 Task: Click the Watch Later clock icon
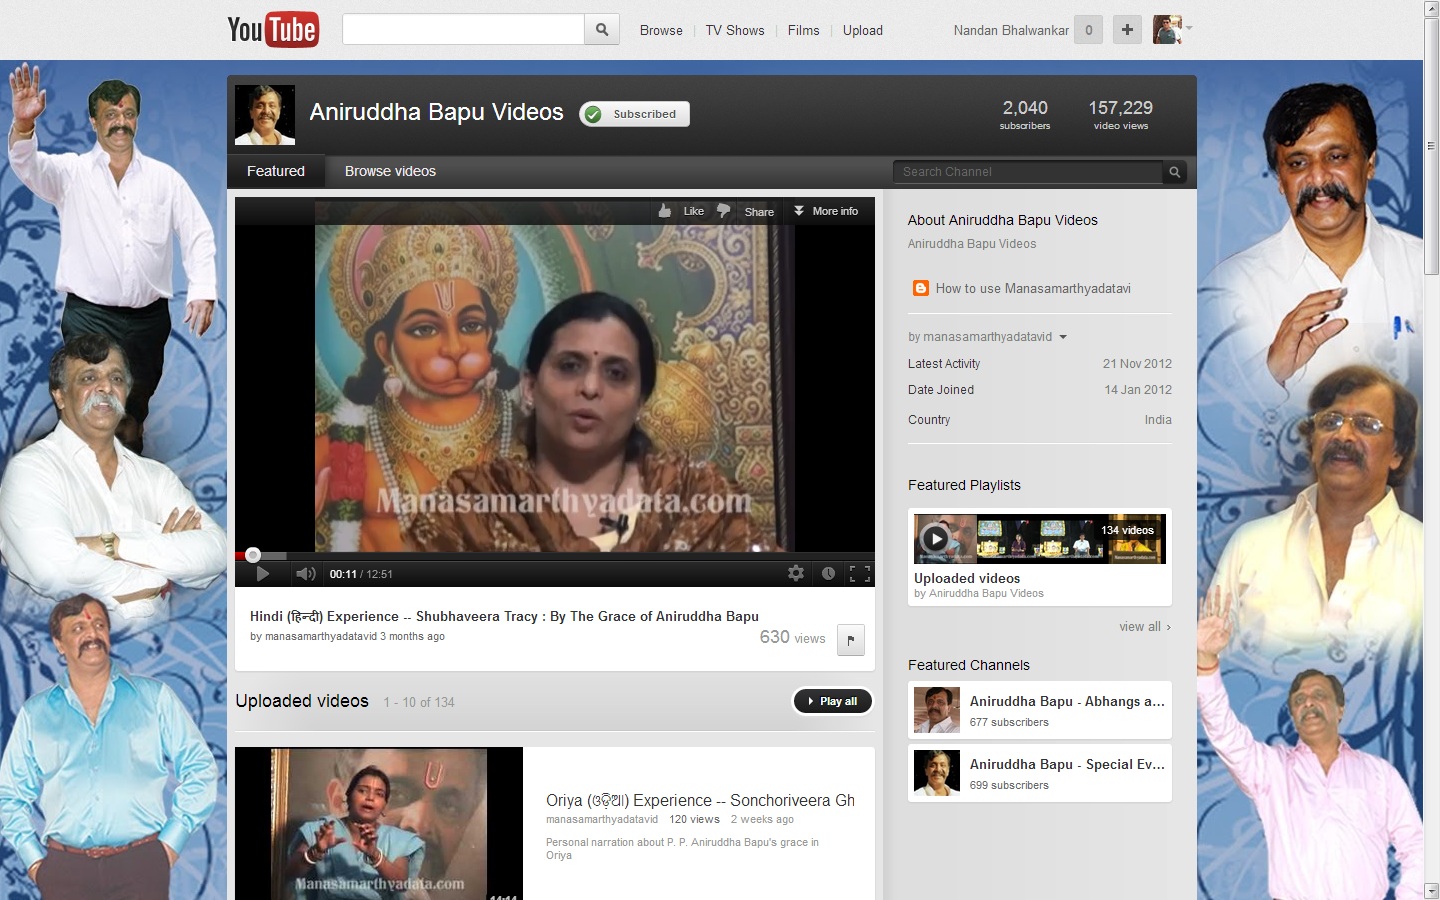click(x=828, y=573)
